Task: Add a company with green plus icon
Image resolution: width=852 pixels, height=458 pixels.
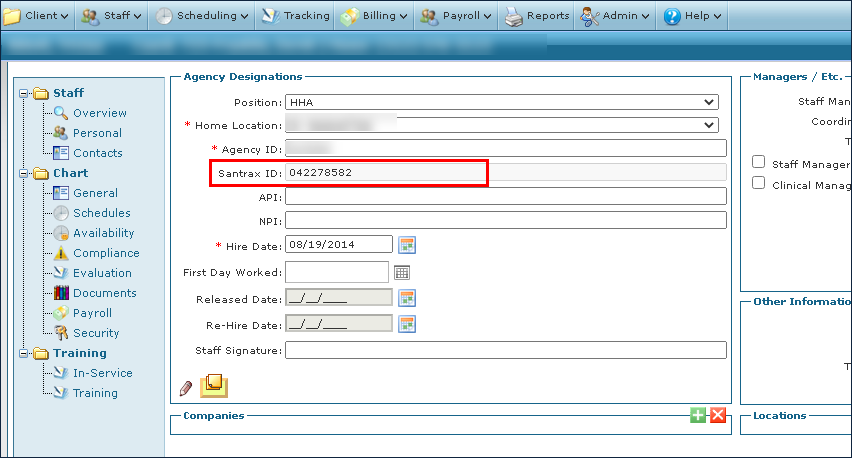Action: [698, 415]
